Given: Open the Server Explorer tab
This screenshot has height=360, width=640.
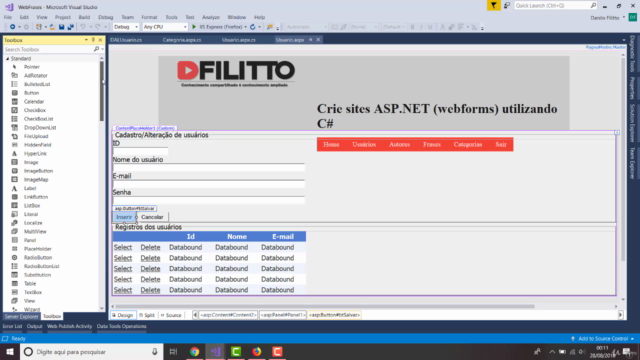Looking at the screenshot, I should click(21, 316).
